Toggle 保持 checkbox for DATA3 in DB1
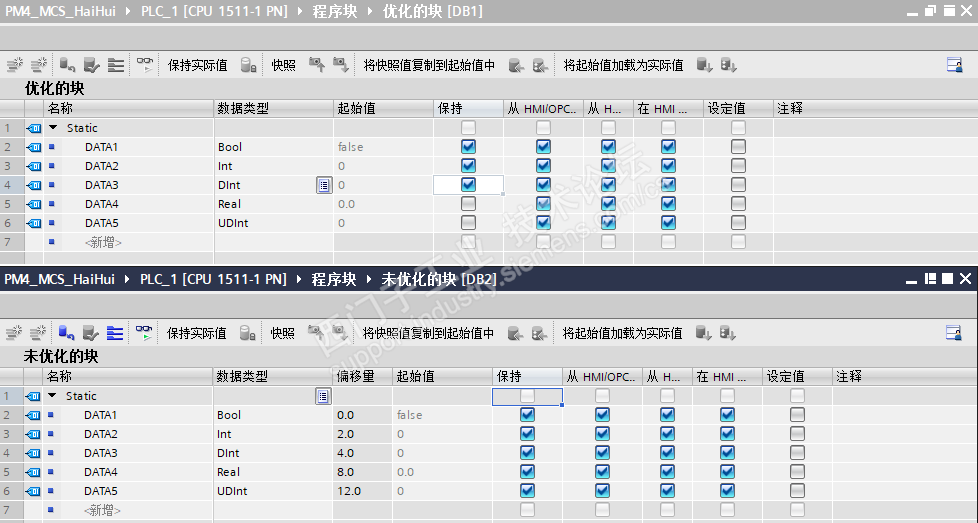Screen dimensions: 978x523 [468, 185]
